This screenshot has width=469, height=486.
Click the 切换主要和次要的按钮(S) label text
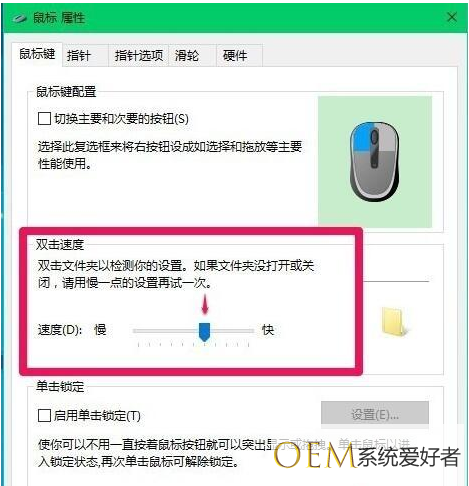tap(122, 119)
